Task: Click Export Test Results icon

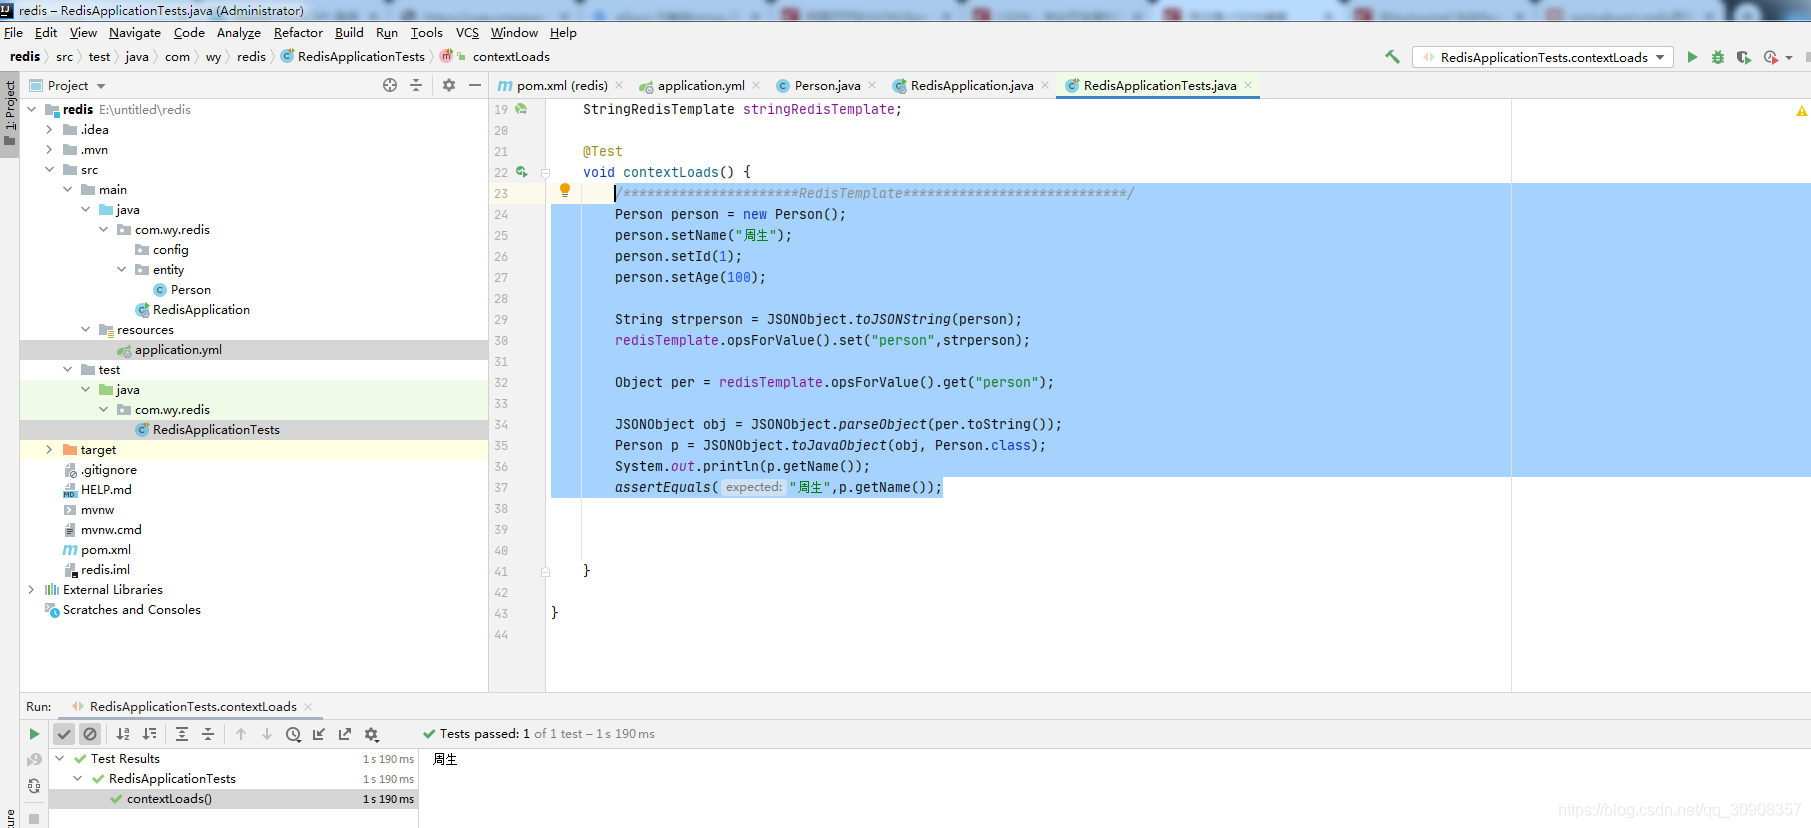Action: [345, 734]
